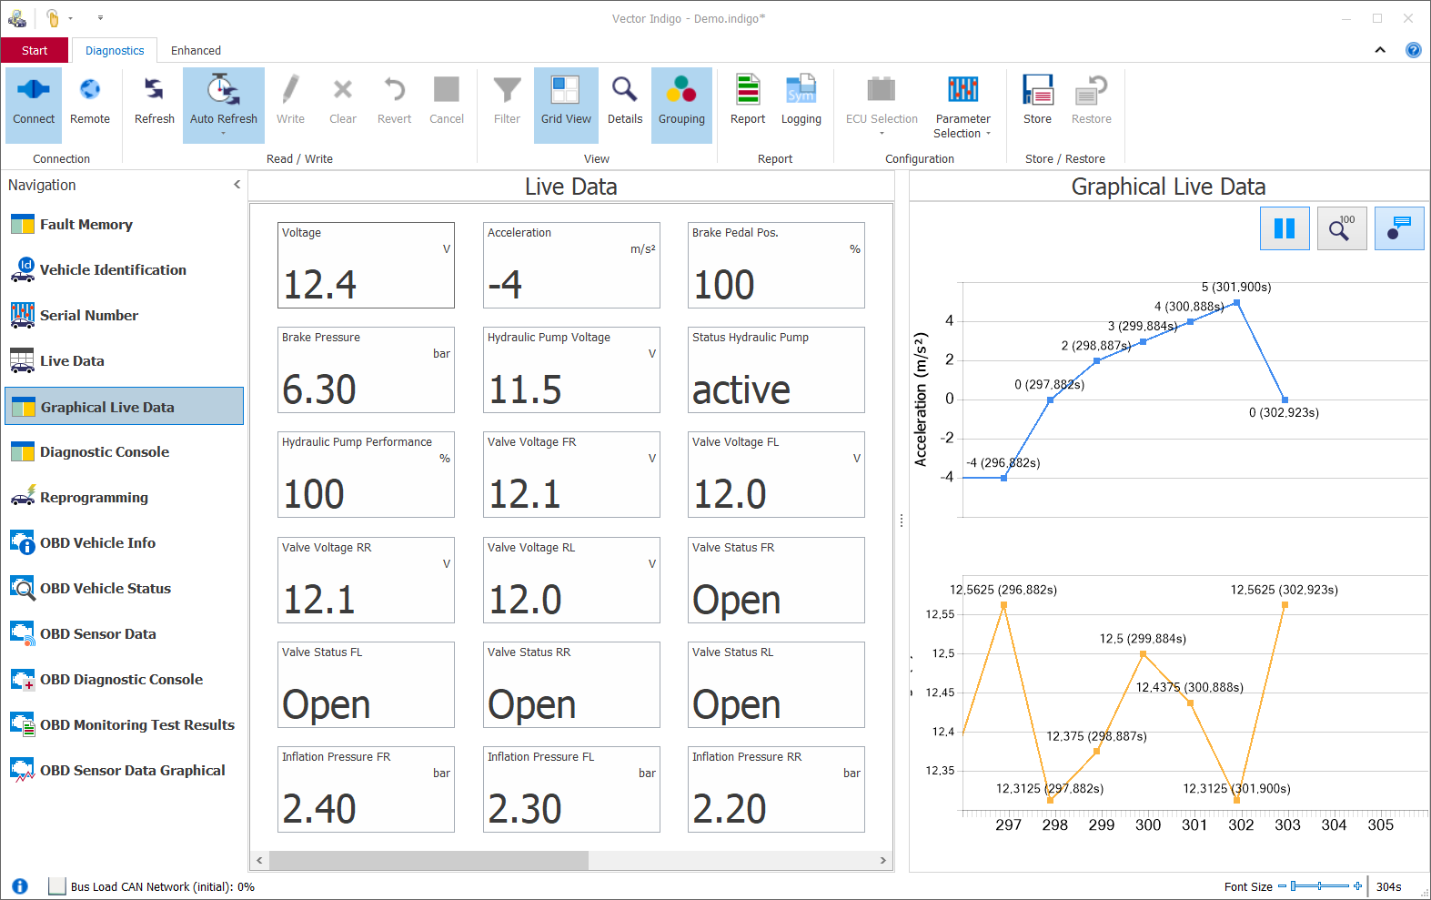Open the Remote connection tool
Screen dimensions: 1431x900
click(x=90, y=104)
